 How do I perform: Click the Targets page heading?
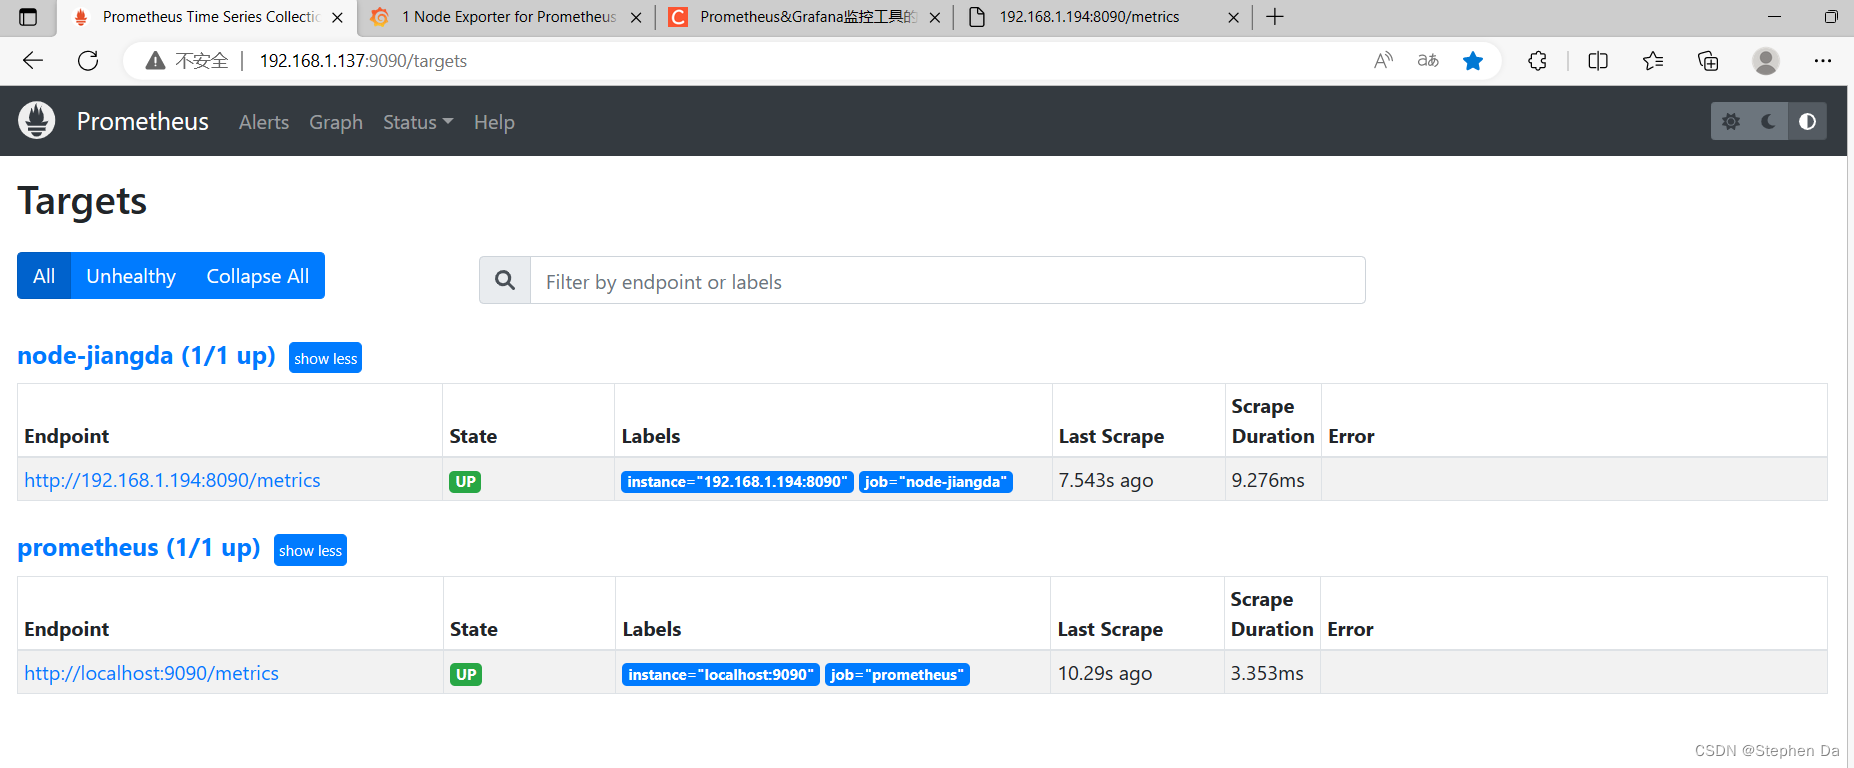tap(82, 201)
